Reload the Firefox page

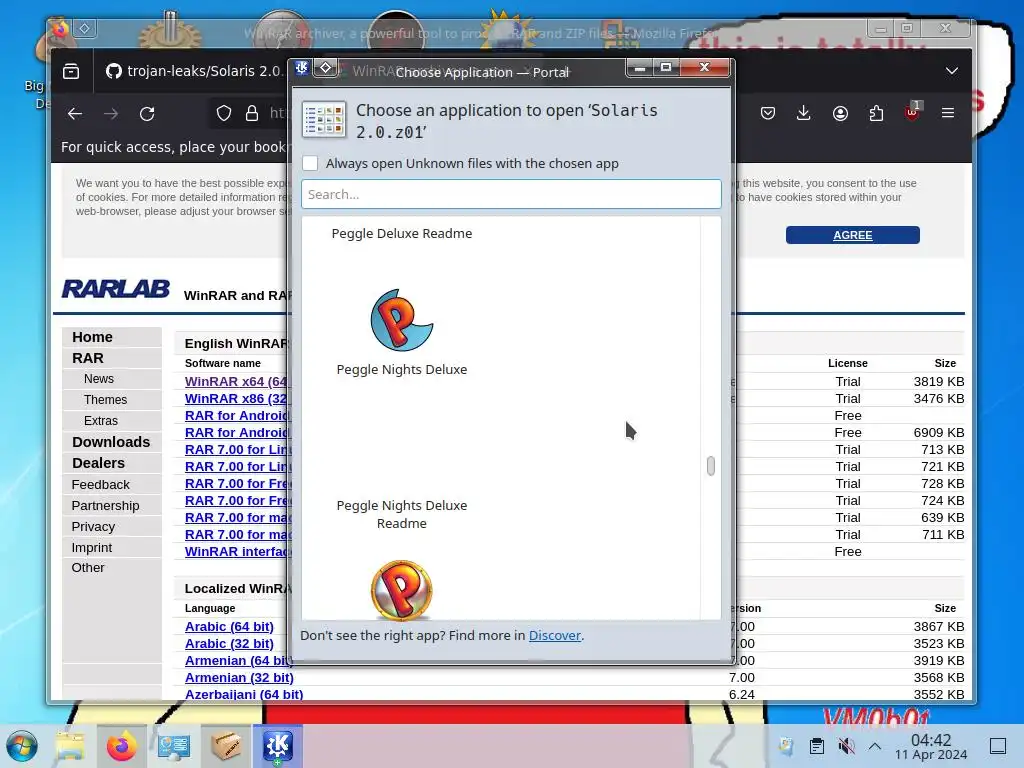(147, 114)
